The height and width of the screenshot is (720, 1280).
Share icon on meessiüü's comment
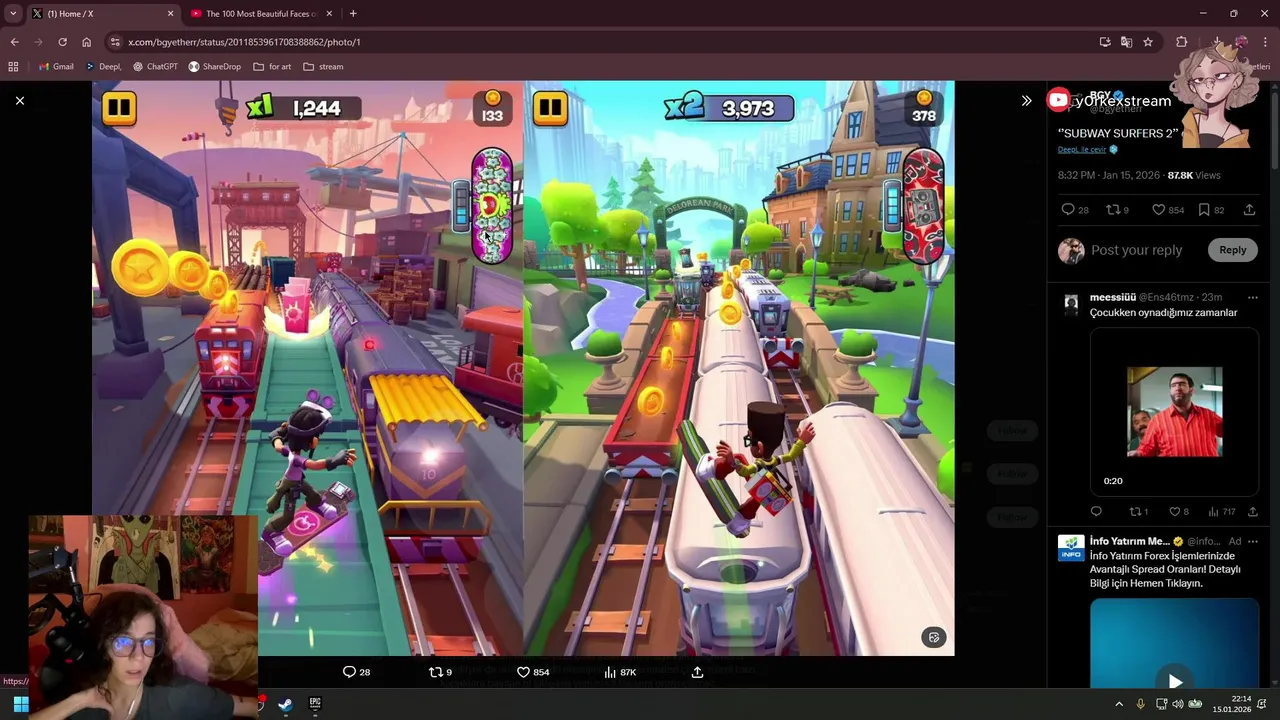point(1252,512)
